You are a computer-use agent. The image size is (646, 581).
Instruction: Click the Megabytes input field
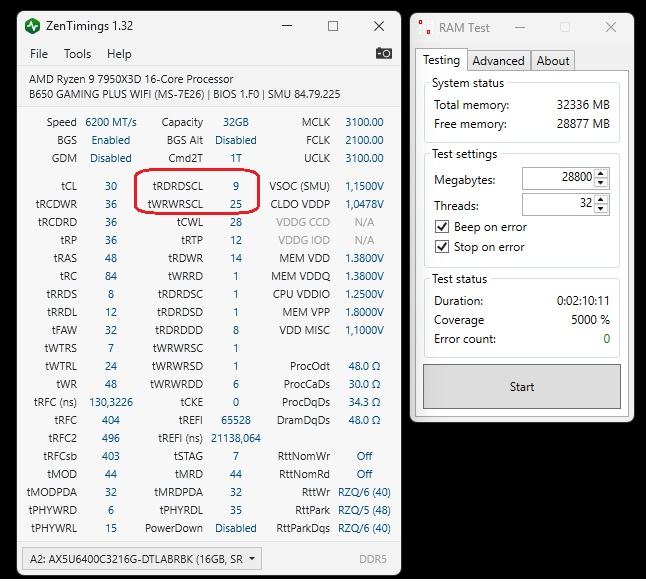click(558, 178)
